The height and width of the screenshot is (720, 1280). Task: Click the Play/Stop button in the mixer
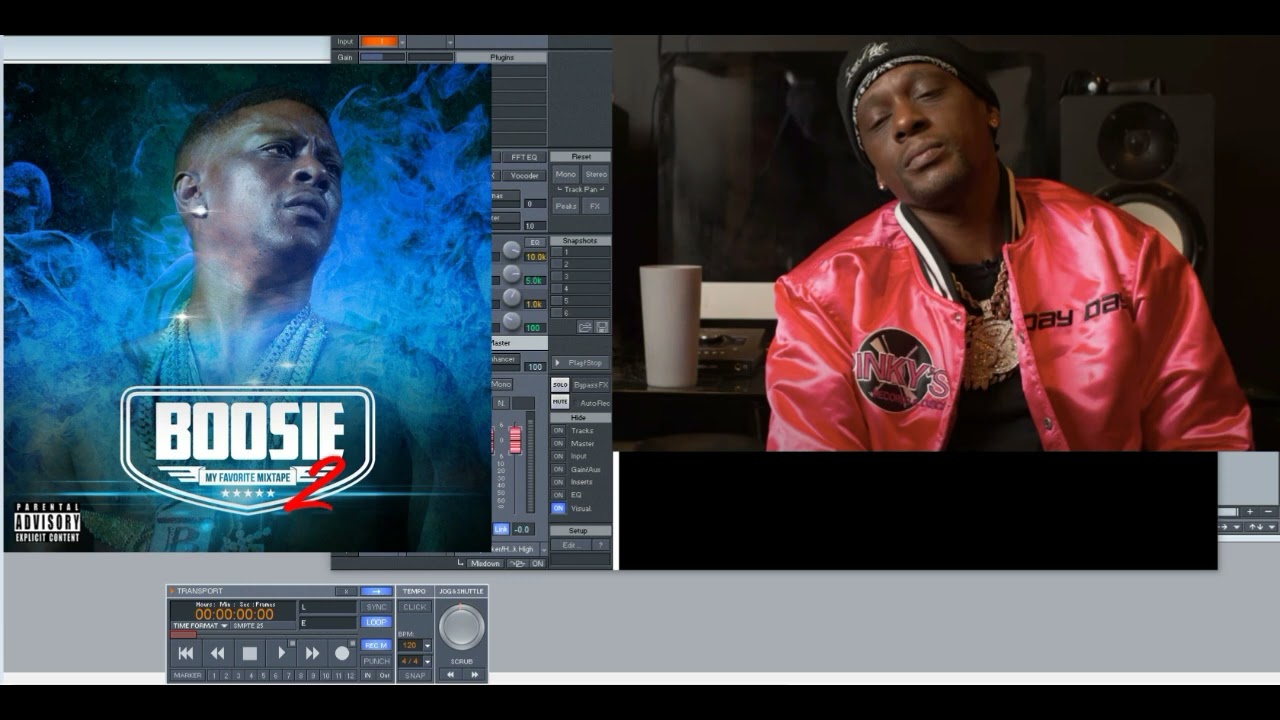580,363
